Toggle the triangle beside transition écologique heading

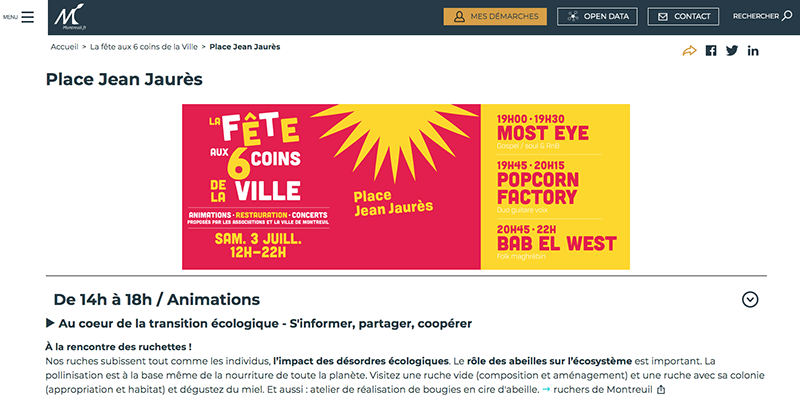tap(50, 323)
